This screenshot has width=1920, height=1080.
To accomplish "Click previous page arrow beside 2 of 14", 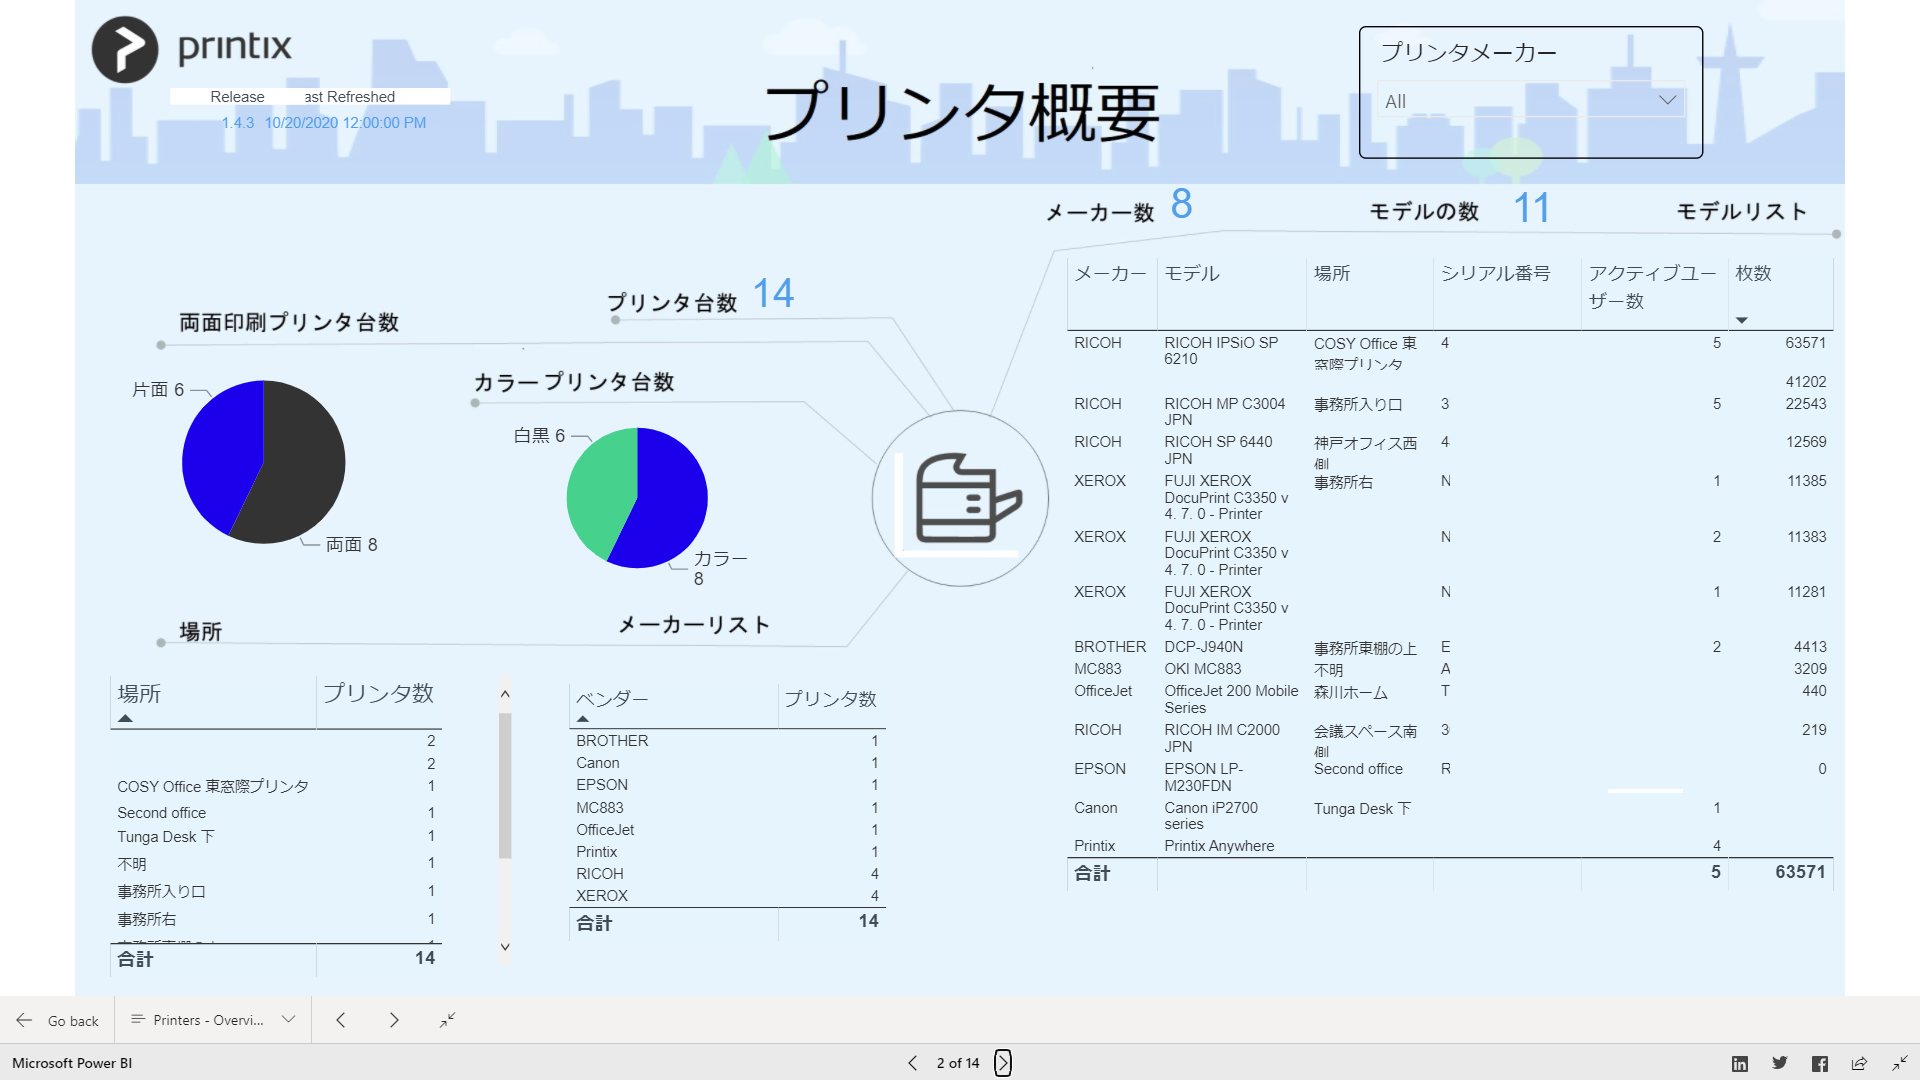I will coord(912,1063).
